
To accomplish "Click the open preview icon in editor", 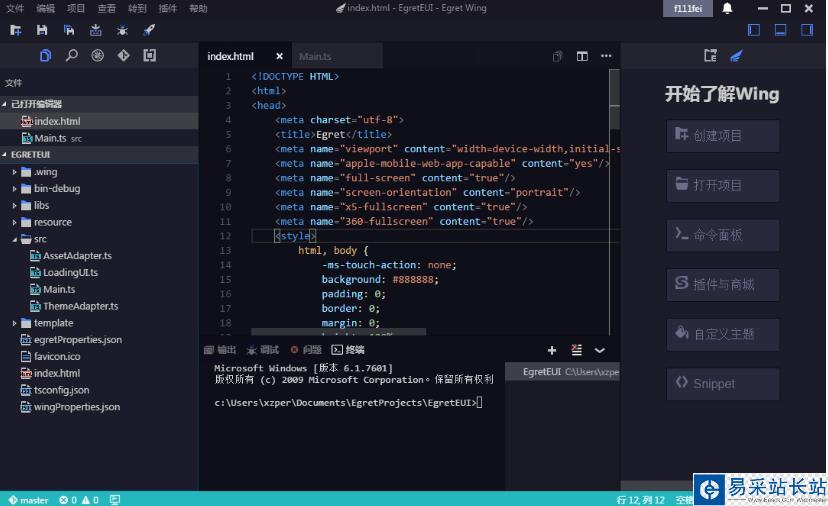I will click(557, 56).
